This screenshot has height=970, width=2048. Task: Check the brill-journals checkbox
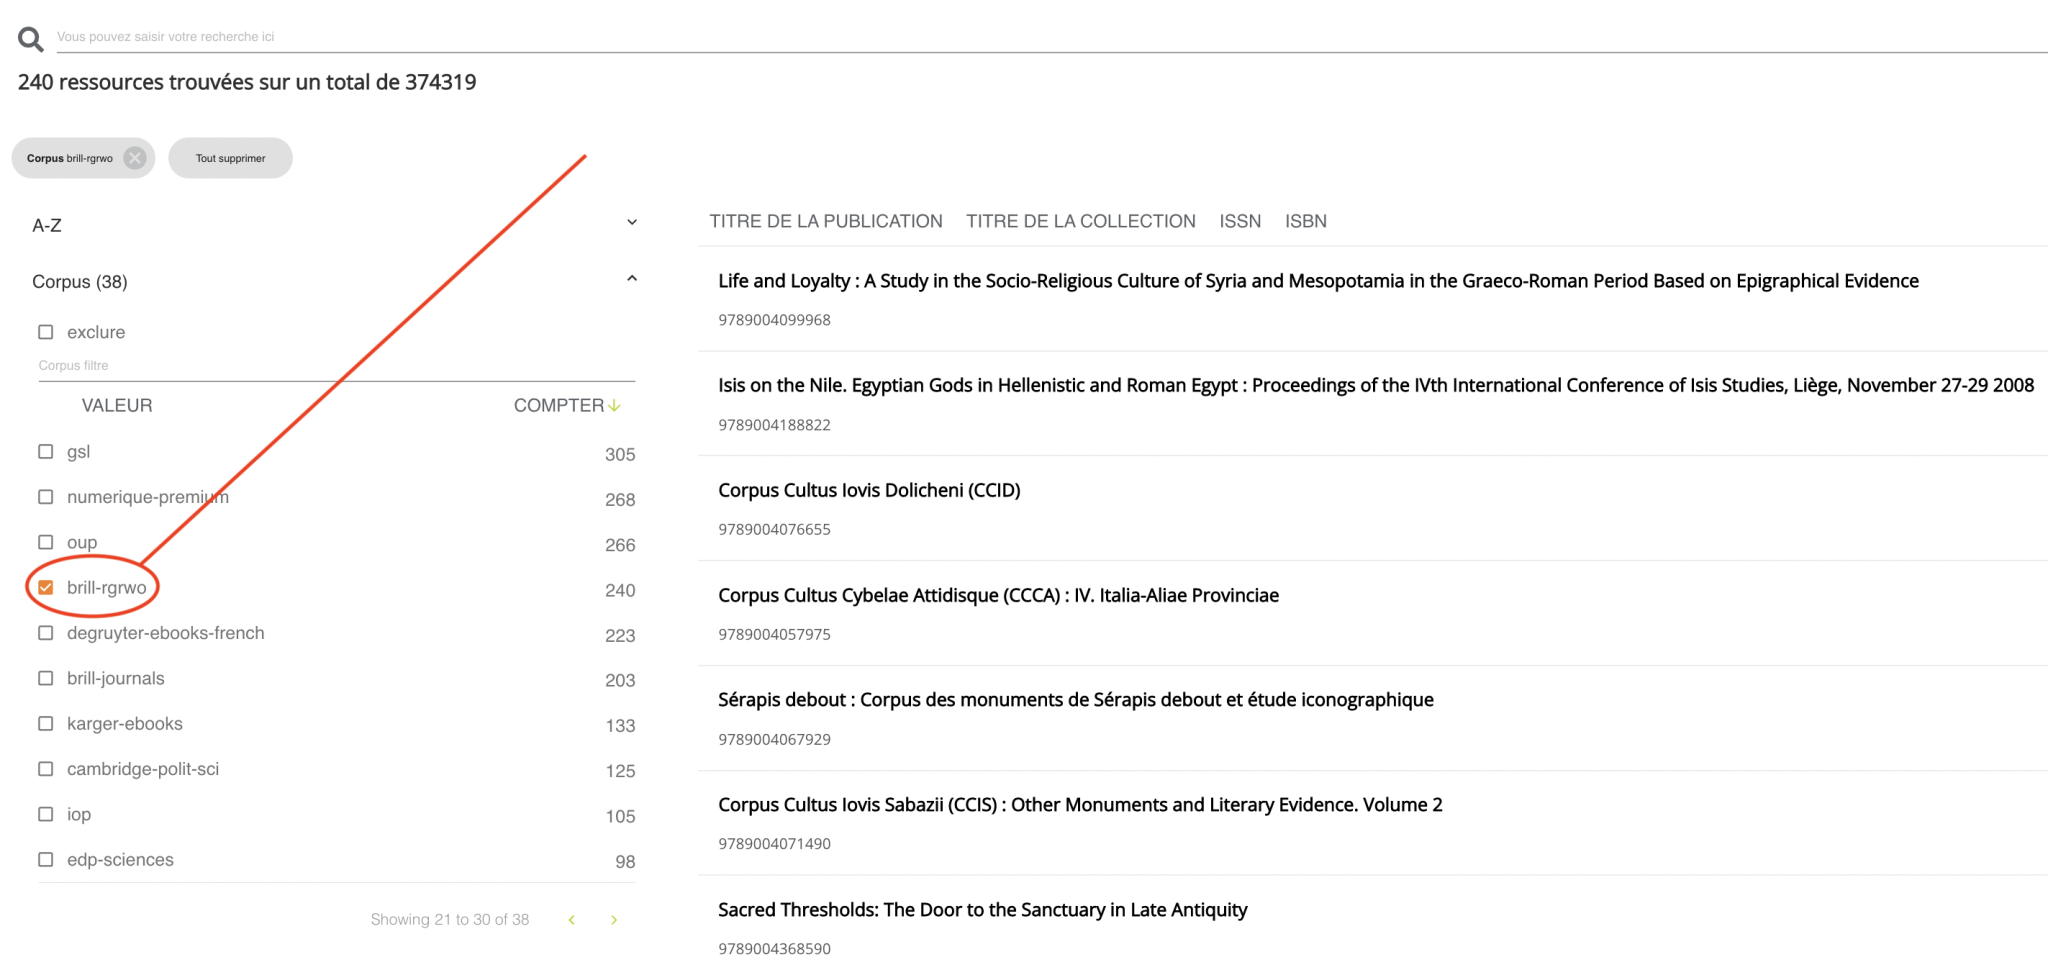pos(46,678)
